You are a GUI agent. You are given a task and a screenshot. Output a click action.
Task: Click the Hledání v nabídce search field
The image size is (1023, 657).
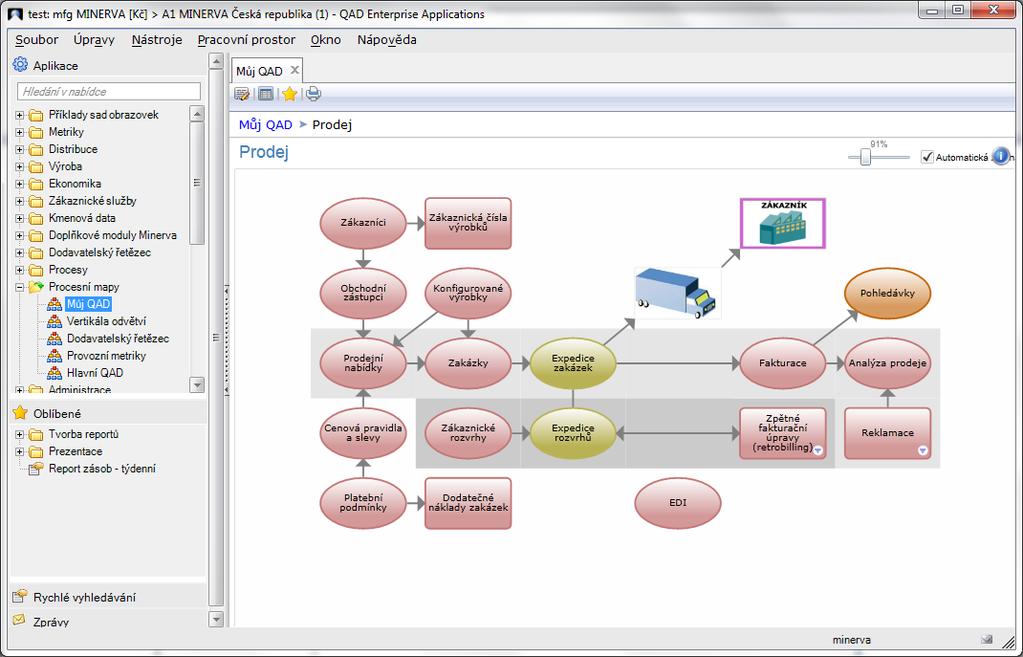tap(109, 91)
